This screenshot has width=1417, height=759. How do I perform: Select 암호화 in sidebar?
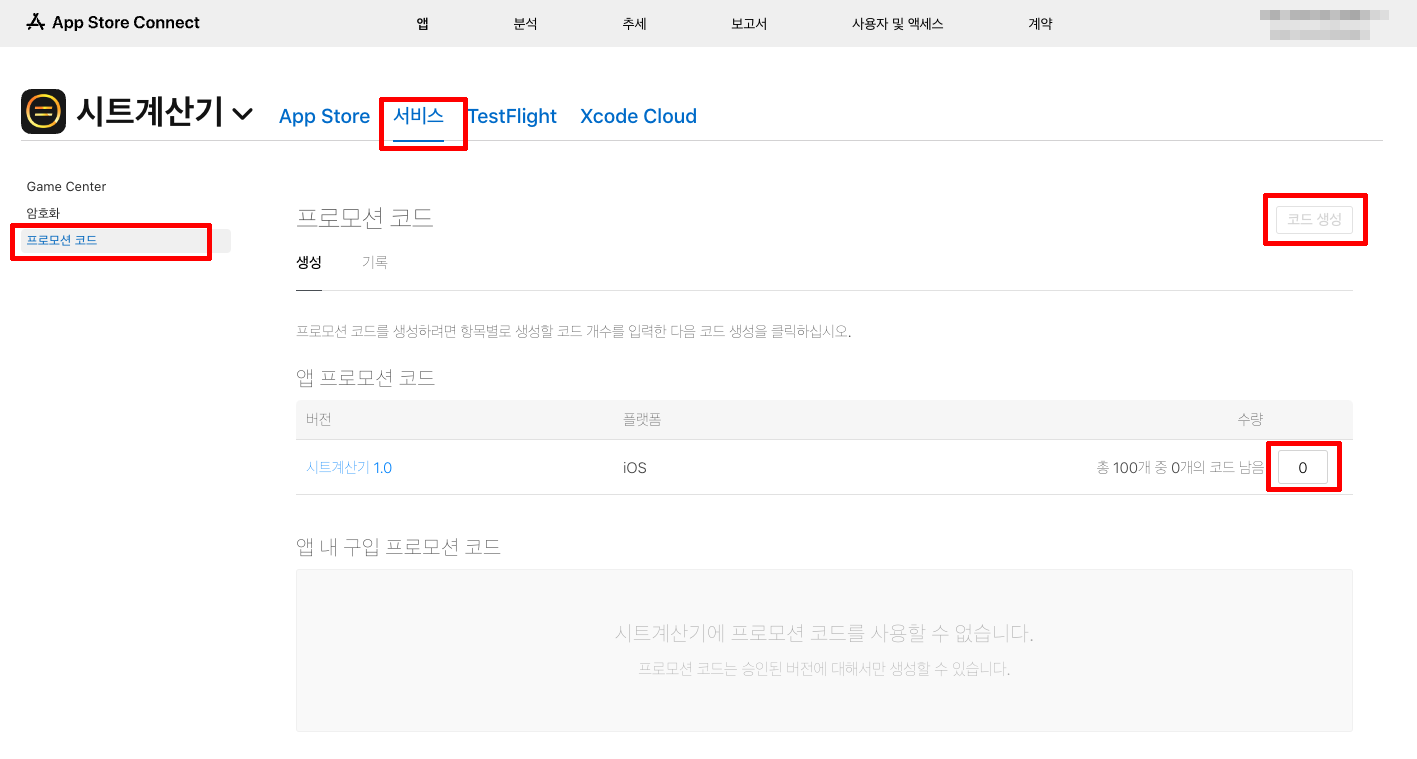tap(43, 213)
